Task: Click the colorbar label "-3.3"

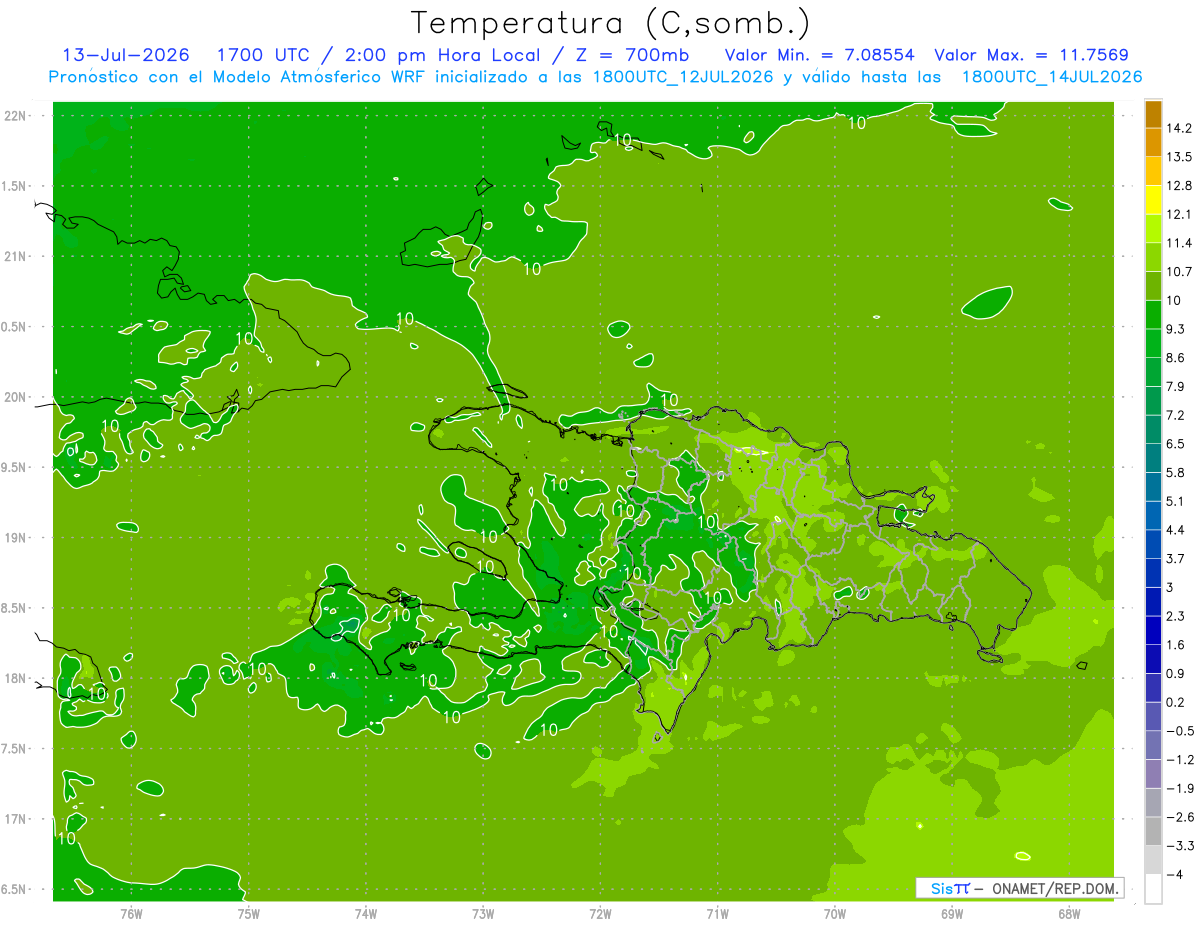Action: pyautogui.click(x=1180, y=846)
